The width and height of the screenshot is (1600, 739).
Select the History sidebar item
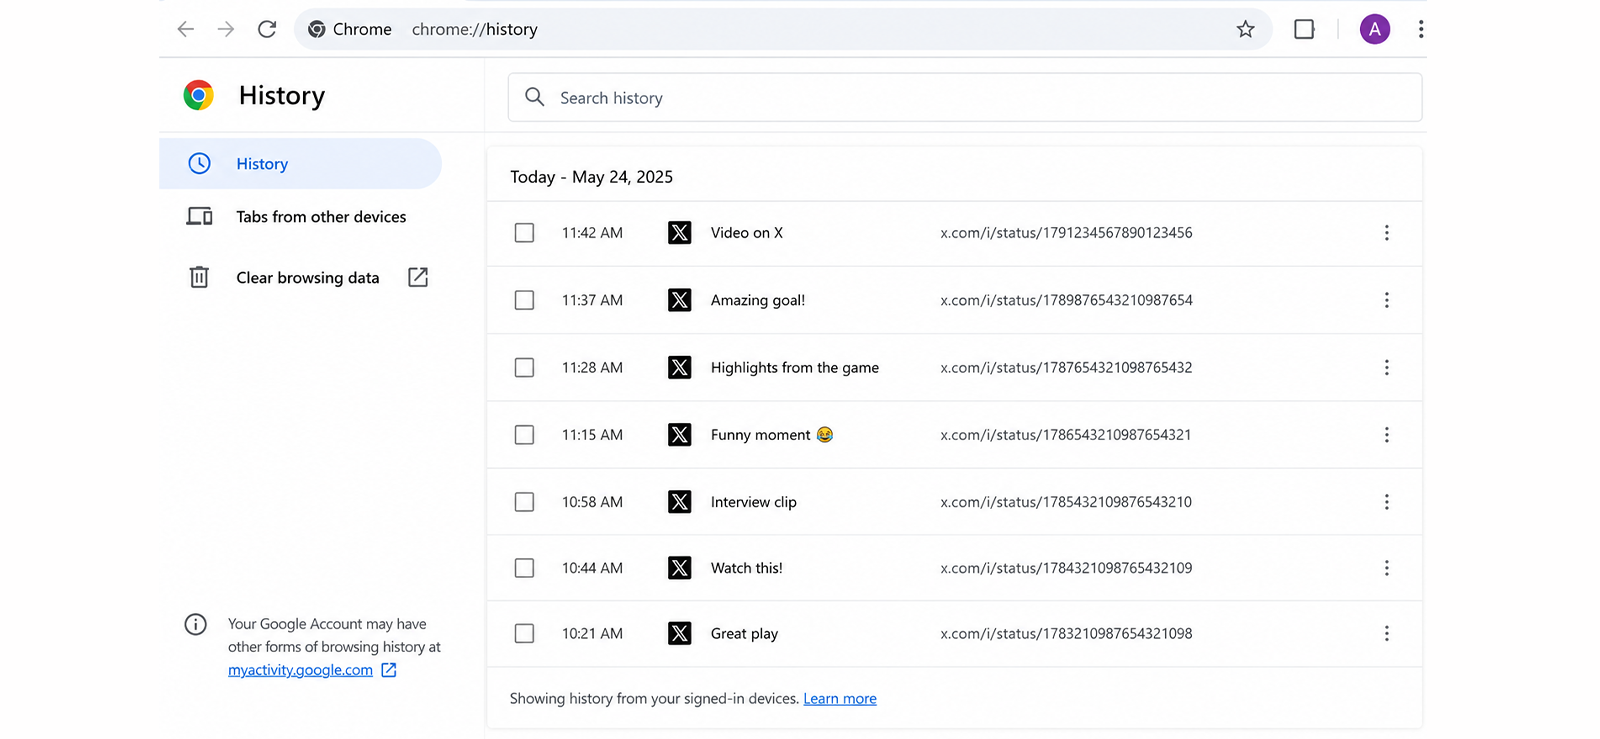click(x=300, y=164)
